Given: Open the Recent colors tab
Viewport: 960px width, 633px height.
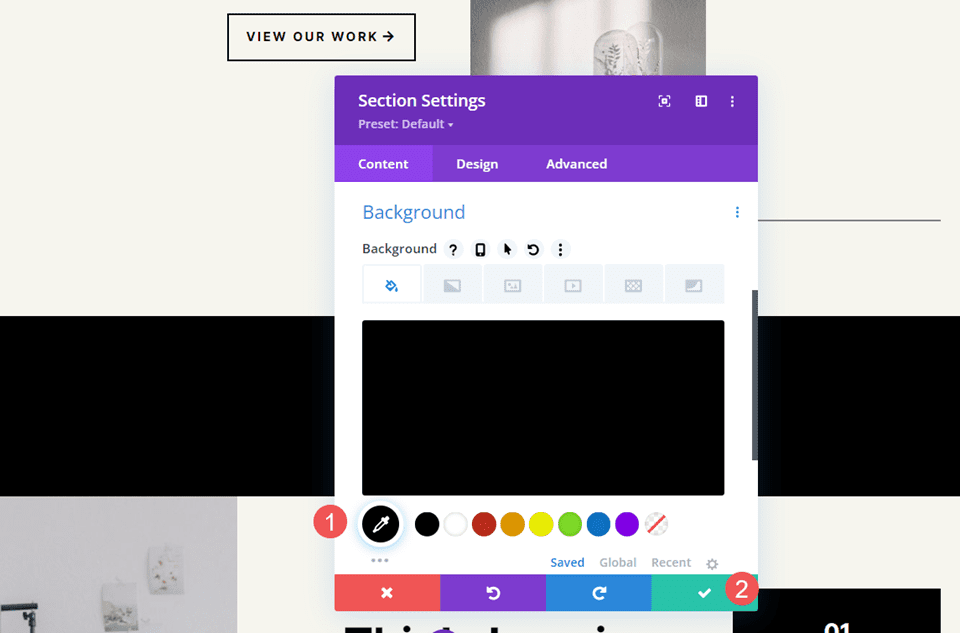Looking at the screenshot, I should tap(671, 562).
